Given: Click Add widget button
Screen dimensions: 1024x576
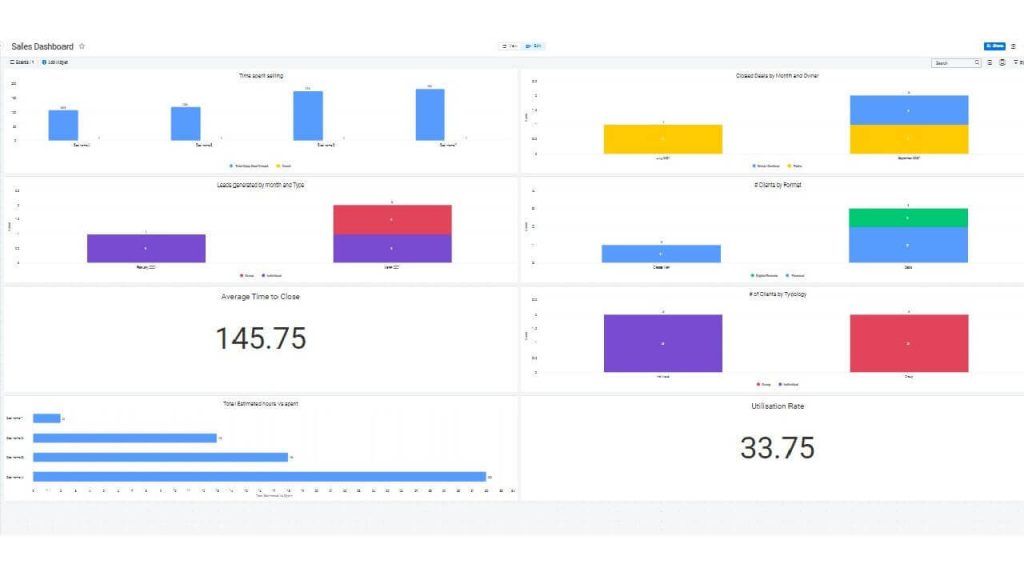Looking at the screenshot, I should pyautogui.click(x=55, y=62).
